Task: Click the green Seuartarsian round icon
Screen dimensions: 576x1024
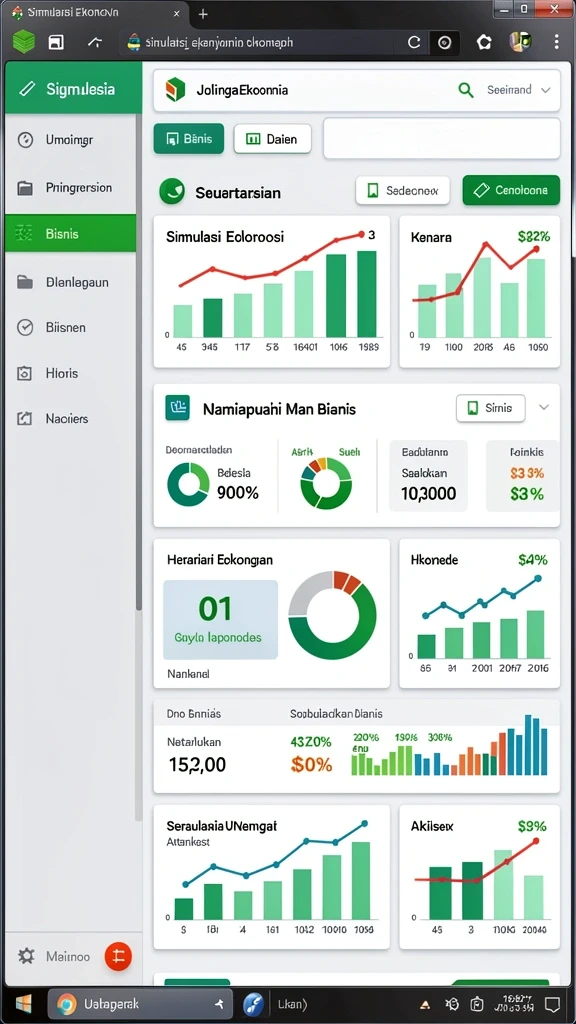Action: (x=172, y=191)
